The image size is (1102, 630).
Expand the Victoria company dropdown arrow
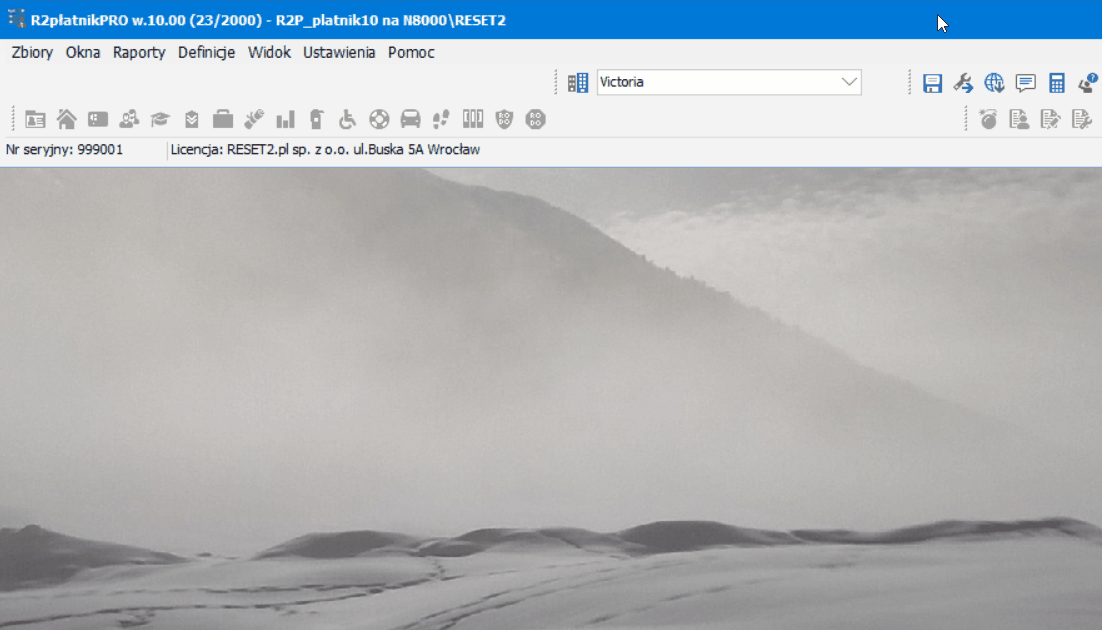pyautogui.click(x=849, y=82)
